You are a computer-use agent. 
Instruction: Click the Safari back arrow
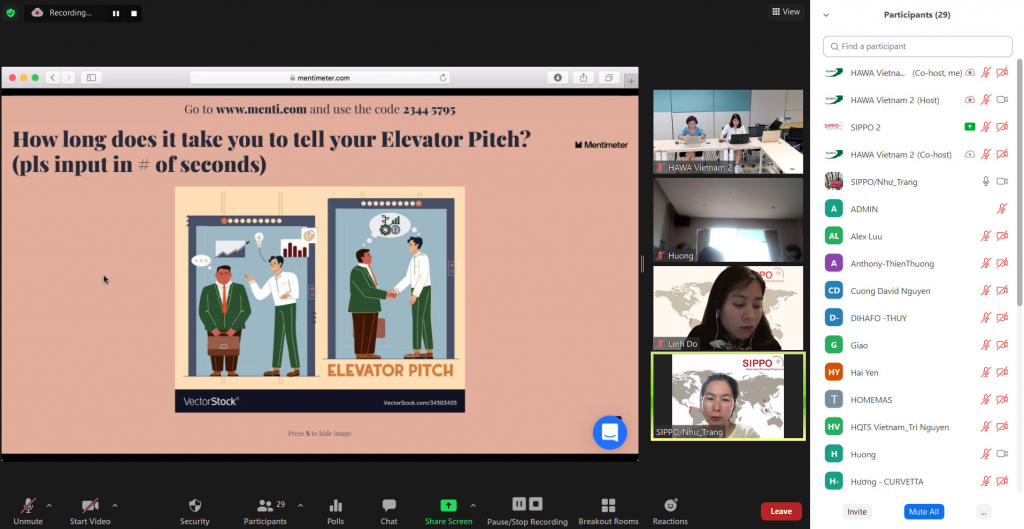click(x=53, y=78)
